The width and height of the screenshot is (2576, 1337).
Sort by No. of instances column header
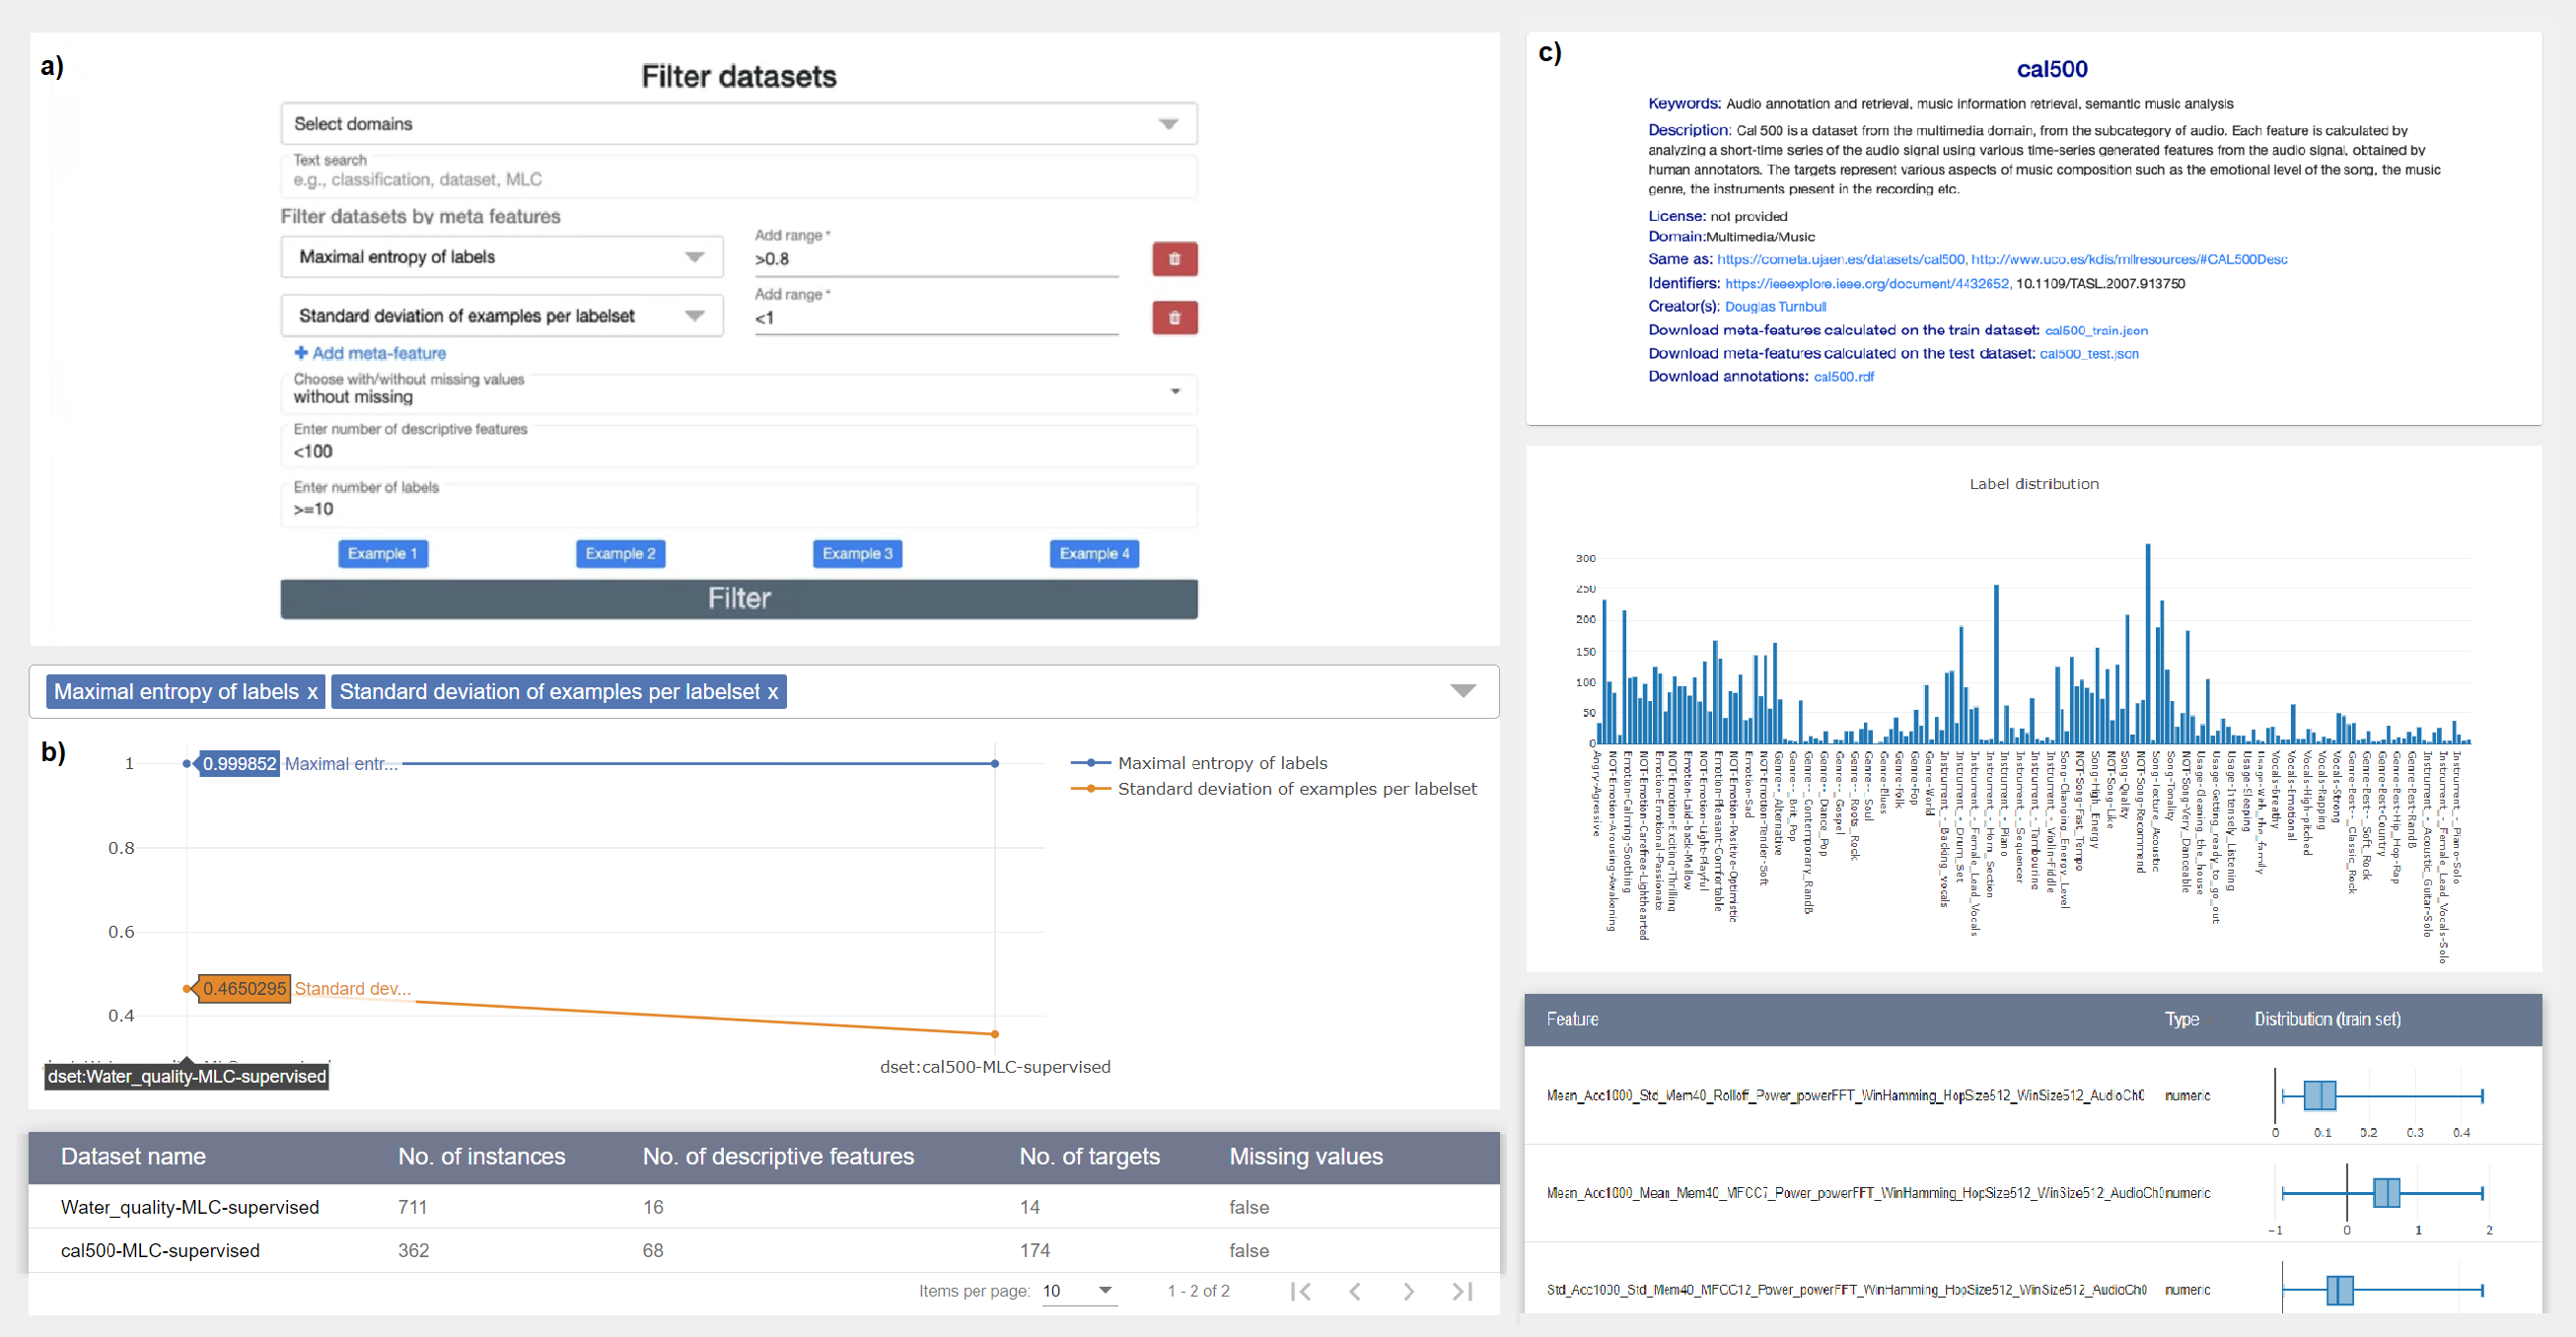[x=481, y=1157]
